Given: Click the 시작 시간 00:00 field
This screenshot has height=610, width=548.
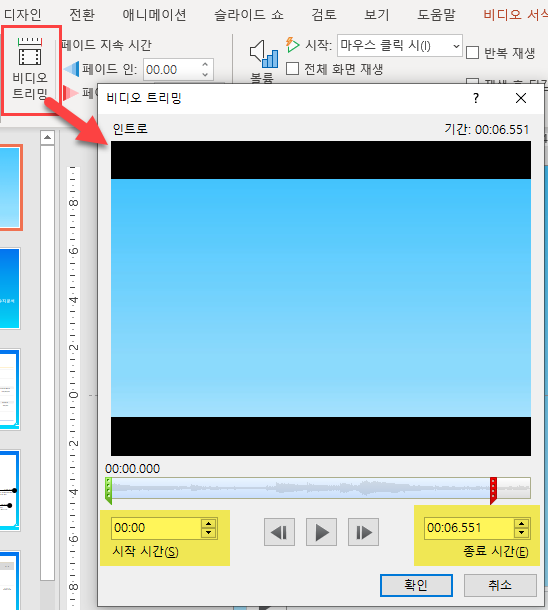Looking at the screenshot, I should pyautogui.click(x=156, y=528).
